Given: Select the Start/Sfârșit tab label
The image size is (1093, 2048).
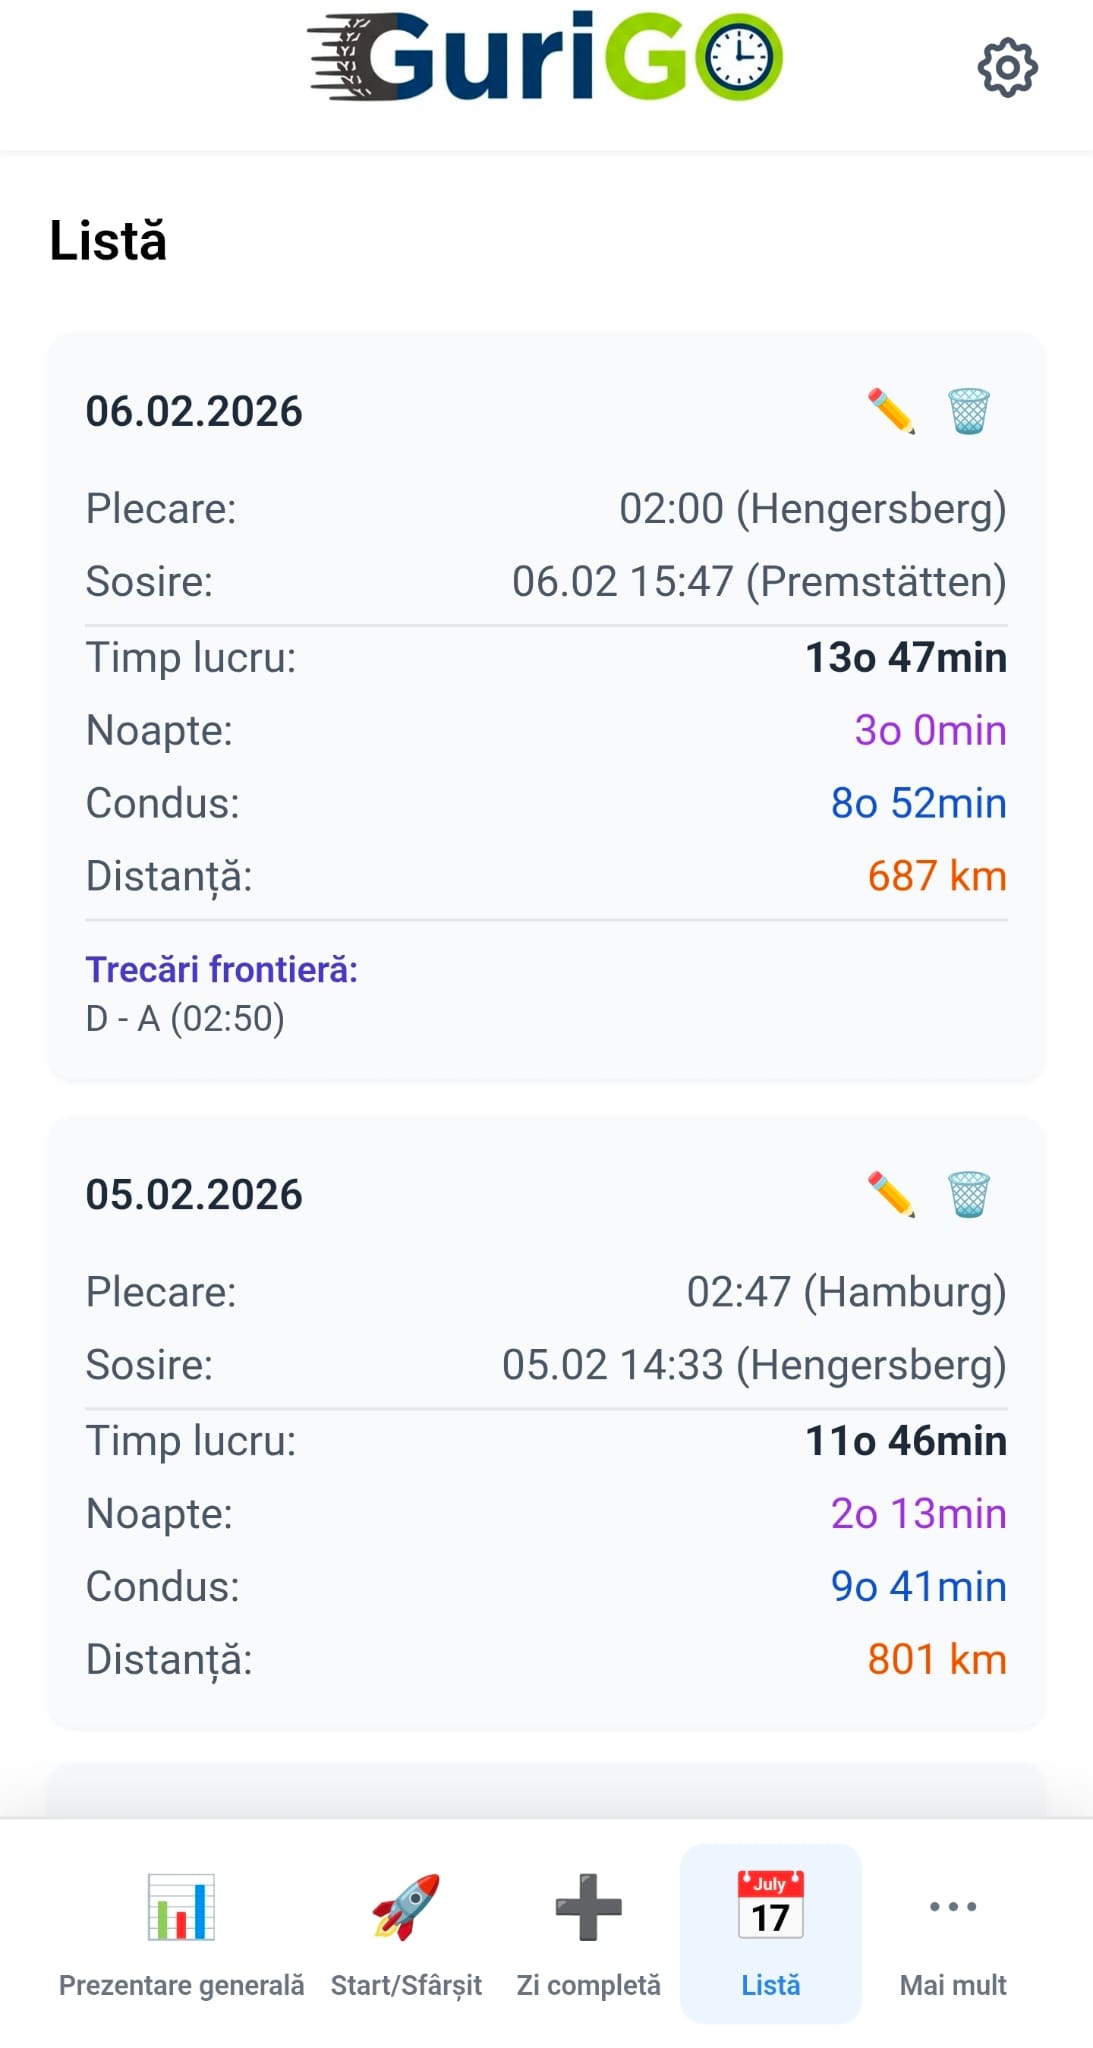Looking at the screenshot, I should pyautogui.click(x=406, y=1985).
